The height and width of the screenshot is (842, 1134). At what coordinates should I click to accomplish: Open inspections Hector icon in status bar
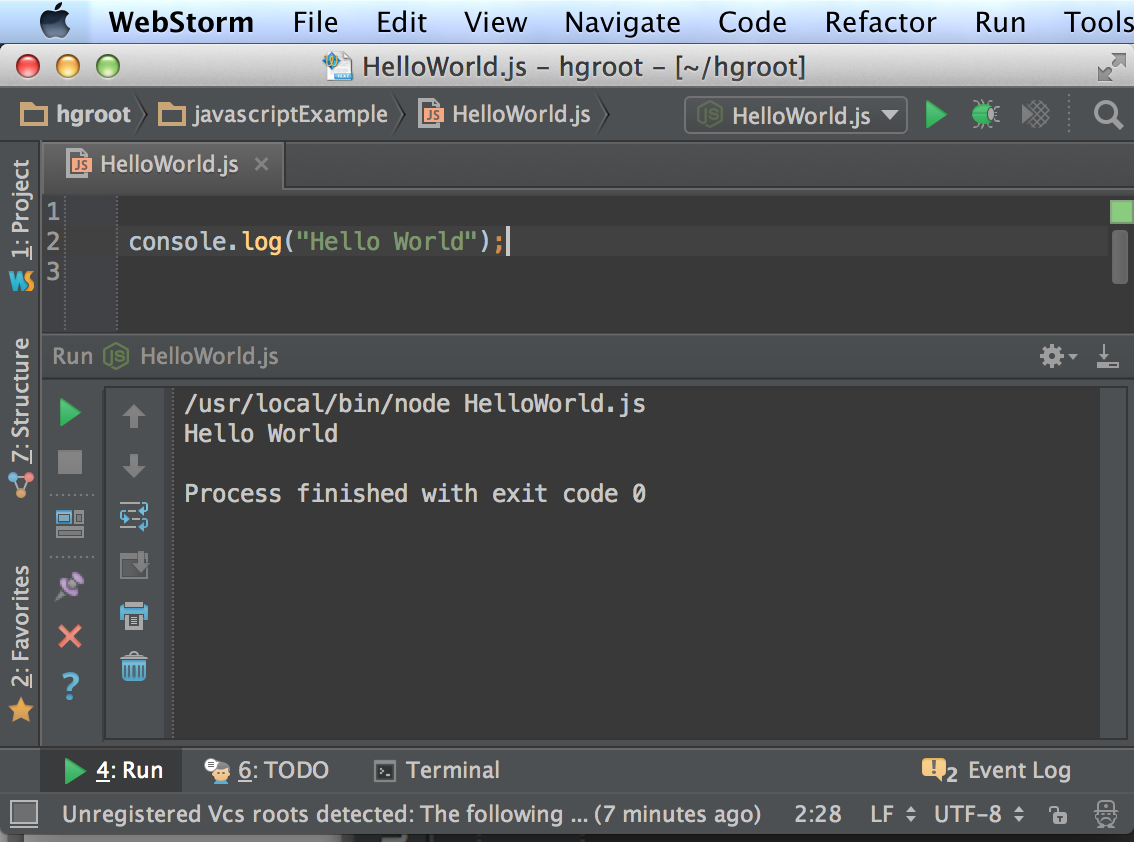pyautogui.click(x=1106, y=815)
